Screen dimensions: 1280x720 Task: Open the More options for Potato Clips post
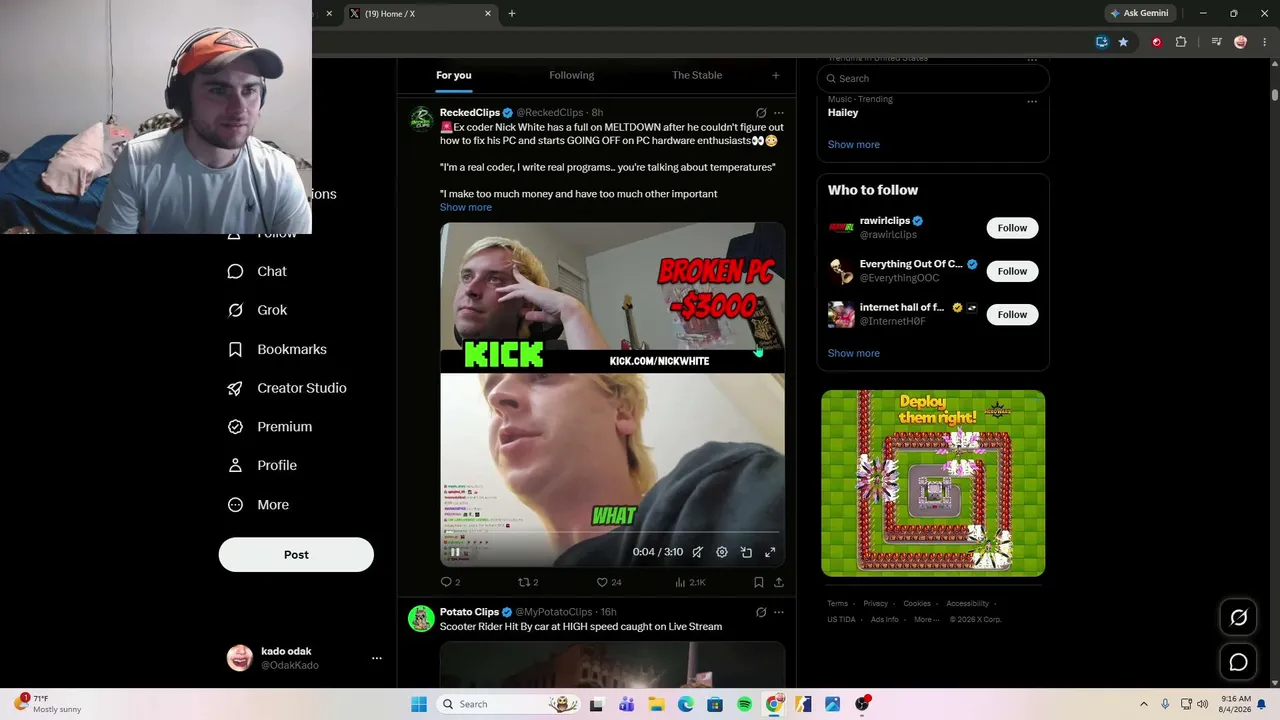click(779, 612)
